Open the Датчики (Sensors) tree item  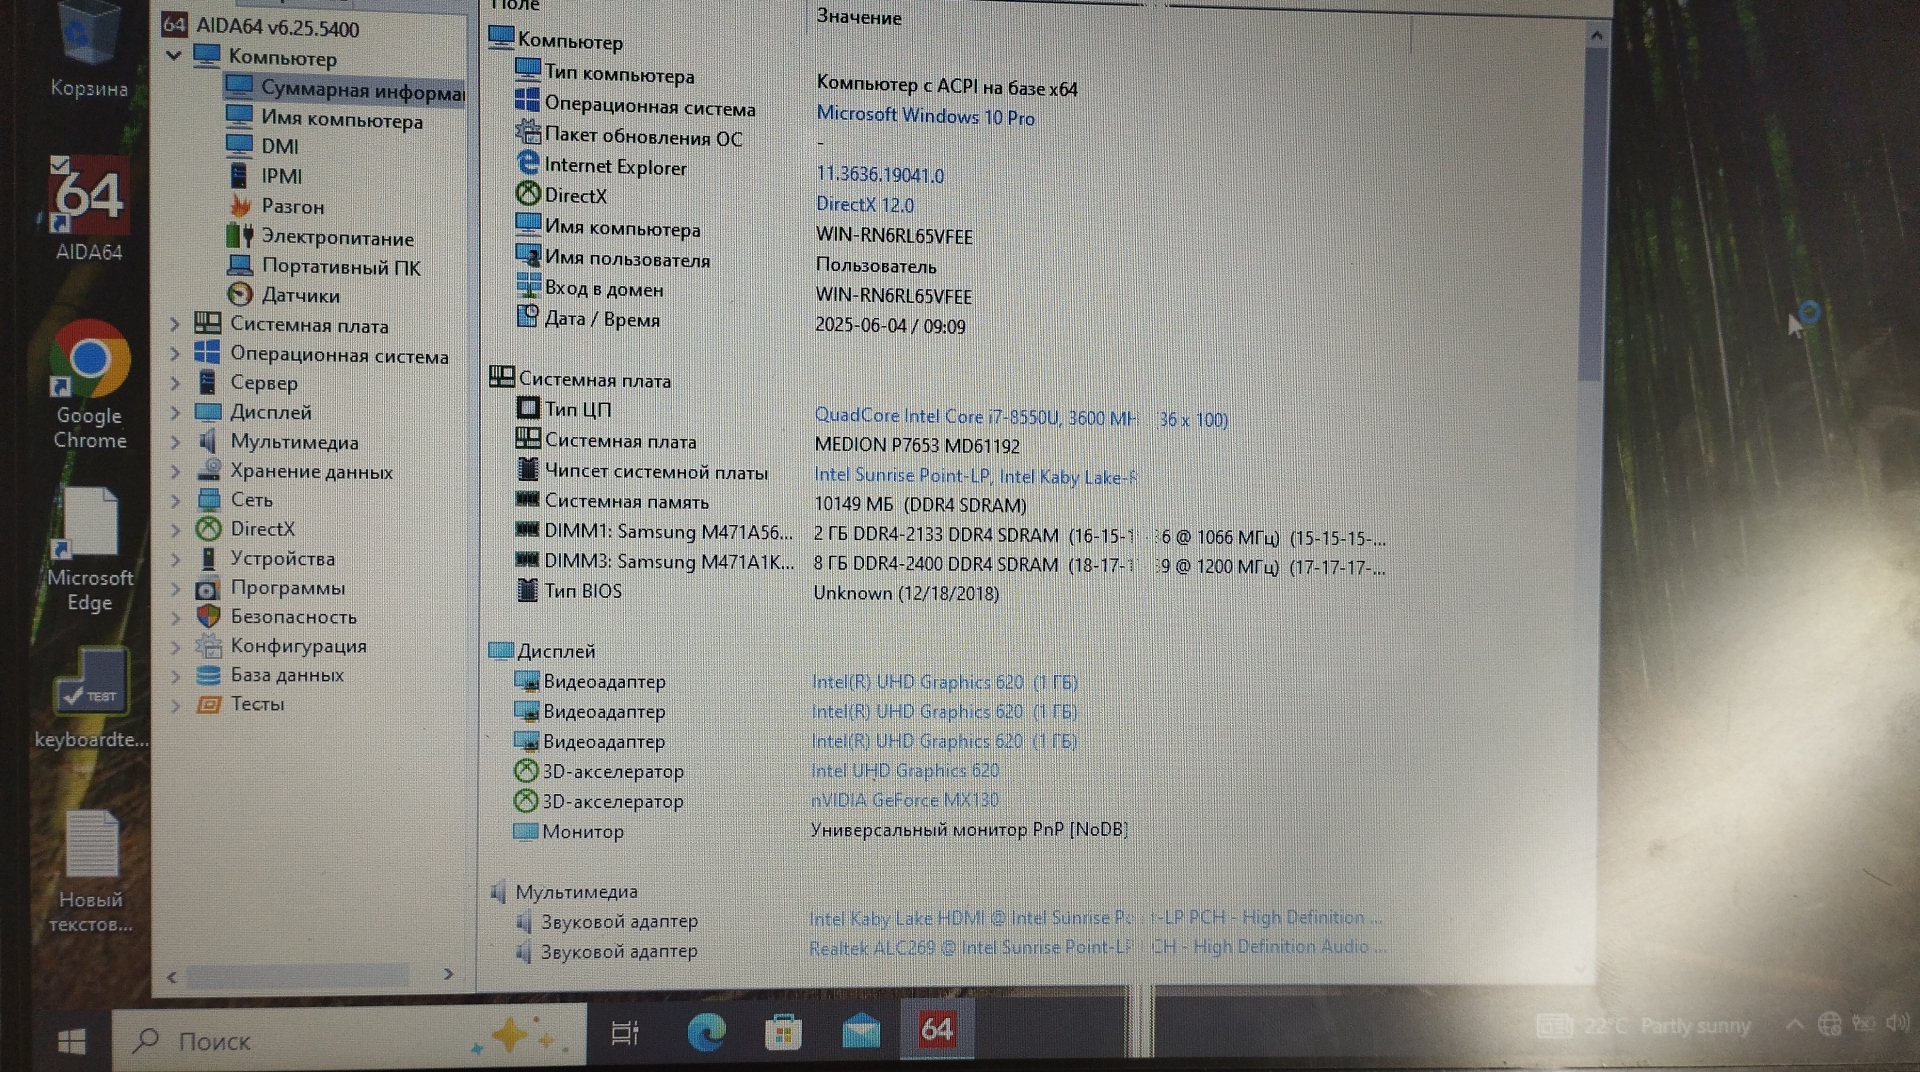(299, 295)
